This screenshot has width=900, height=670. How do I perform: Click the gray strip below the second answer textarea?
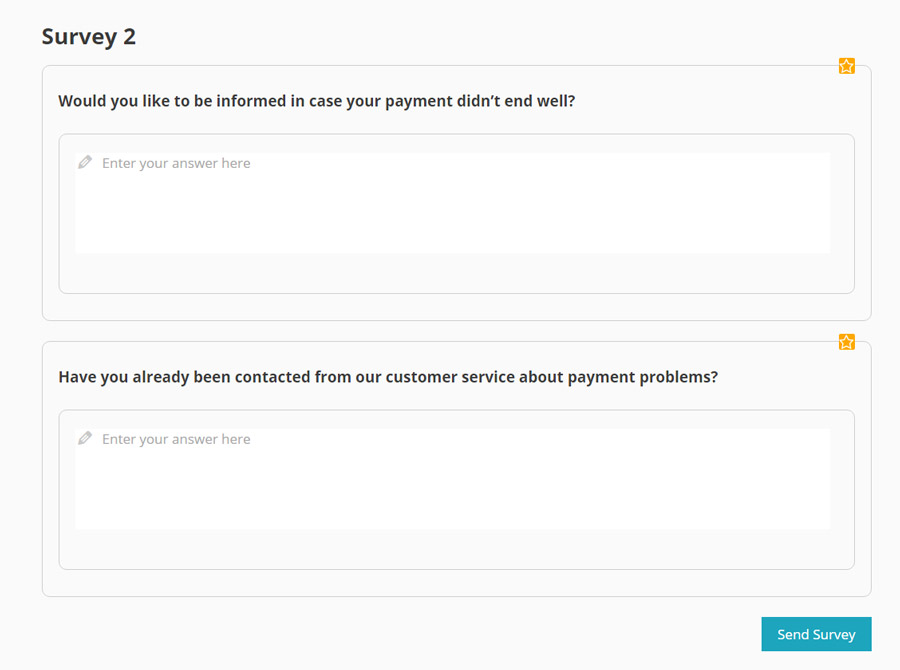456,549
